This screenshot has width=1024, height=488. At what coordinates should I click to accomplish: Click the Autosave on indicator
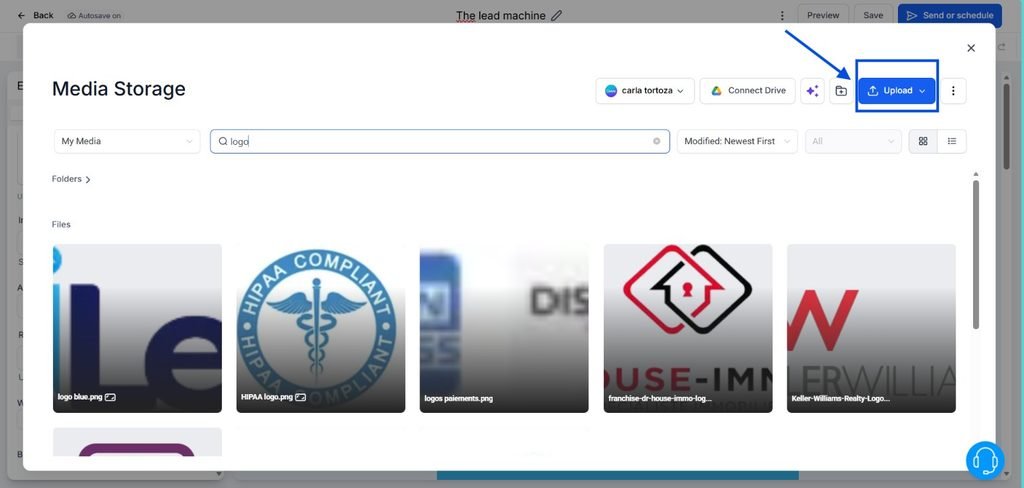click(x=94, y=16)
